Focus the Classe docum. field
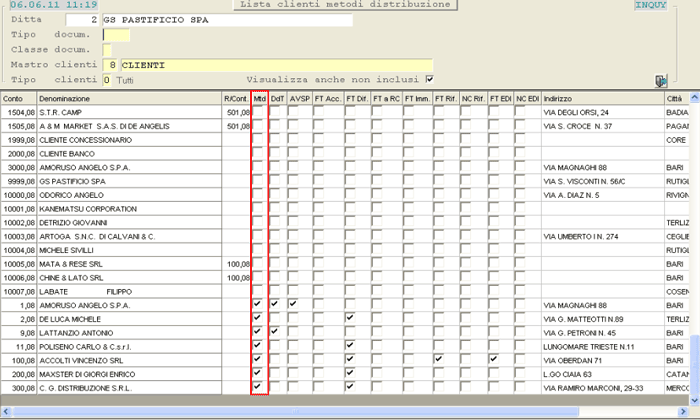Image resolution: width=700 pixels, height=420 pixels. (107, 50)
